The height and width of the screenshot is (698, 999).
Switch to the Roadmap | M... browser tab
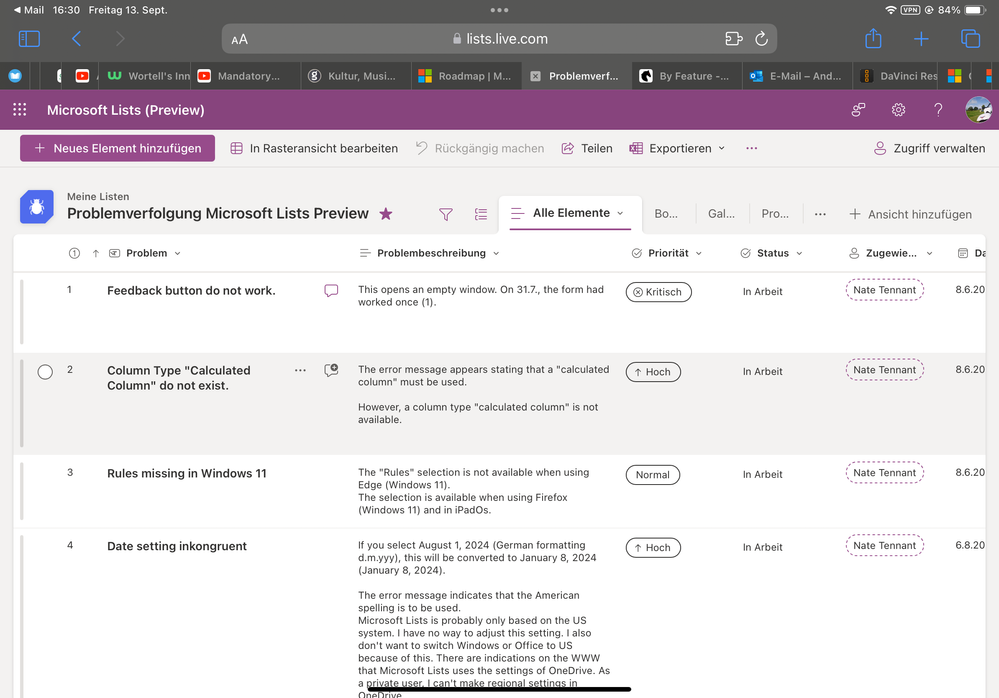click(466, 76)
